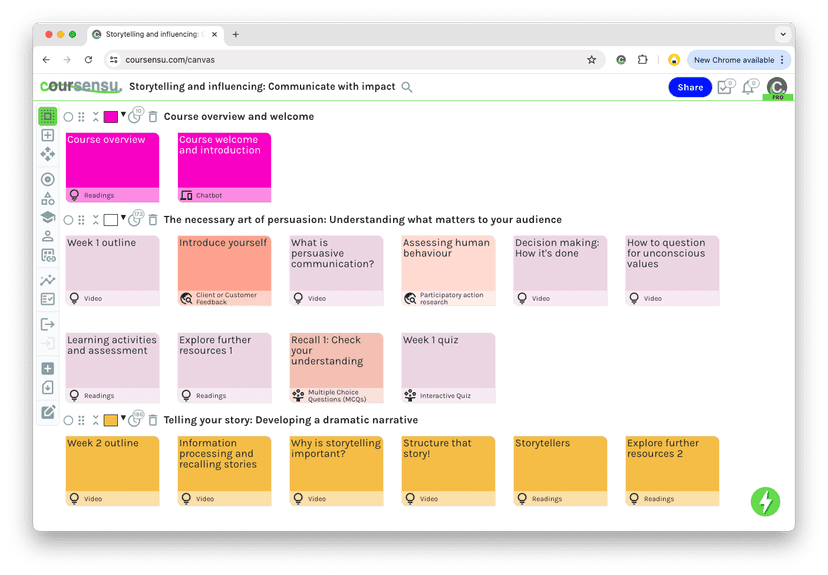The image size is (828, 575).
Task: Click the add-card plus square sidebar icon
Action: point(48,135)
